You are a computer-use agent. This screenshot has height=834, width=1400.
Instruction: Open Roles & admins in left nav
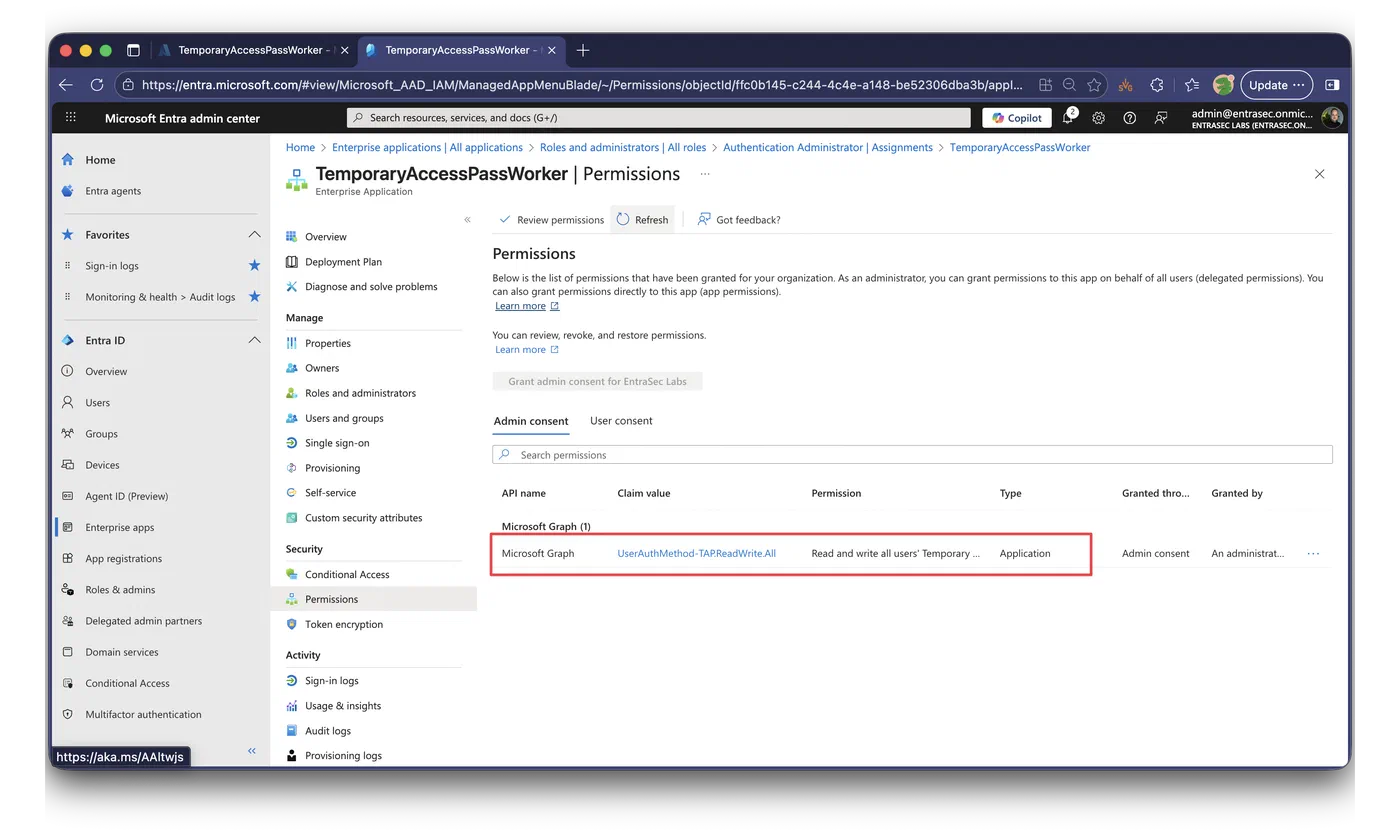(120, 590)
